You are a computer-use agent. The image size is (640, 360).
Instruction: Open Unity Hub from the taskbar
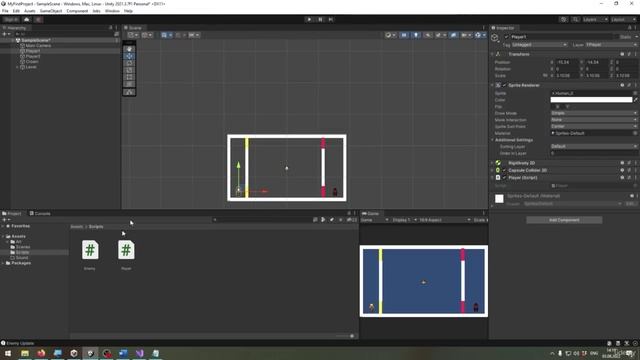click(x=74, y=353)
